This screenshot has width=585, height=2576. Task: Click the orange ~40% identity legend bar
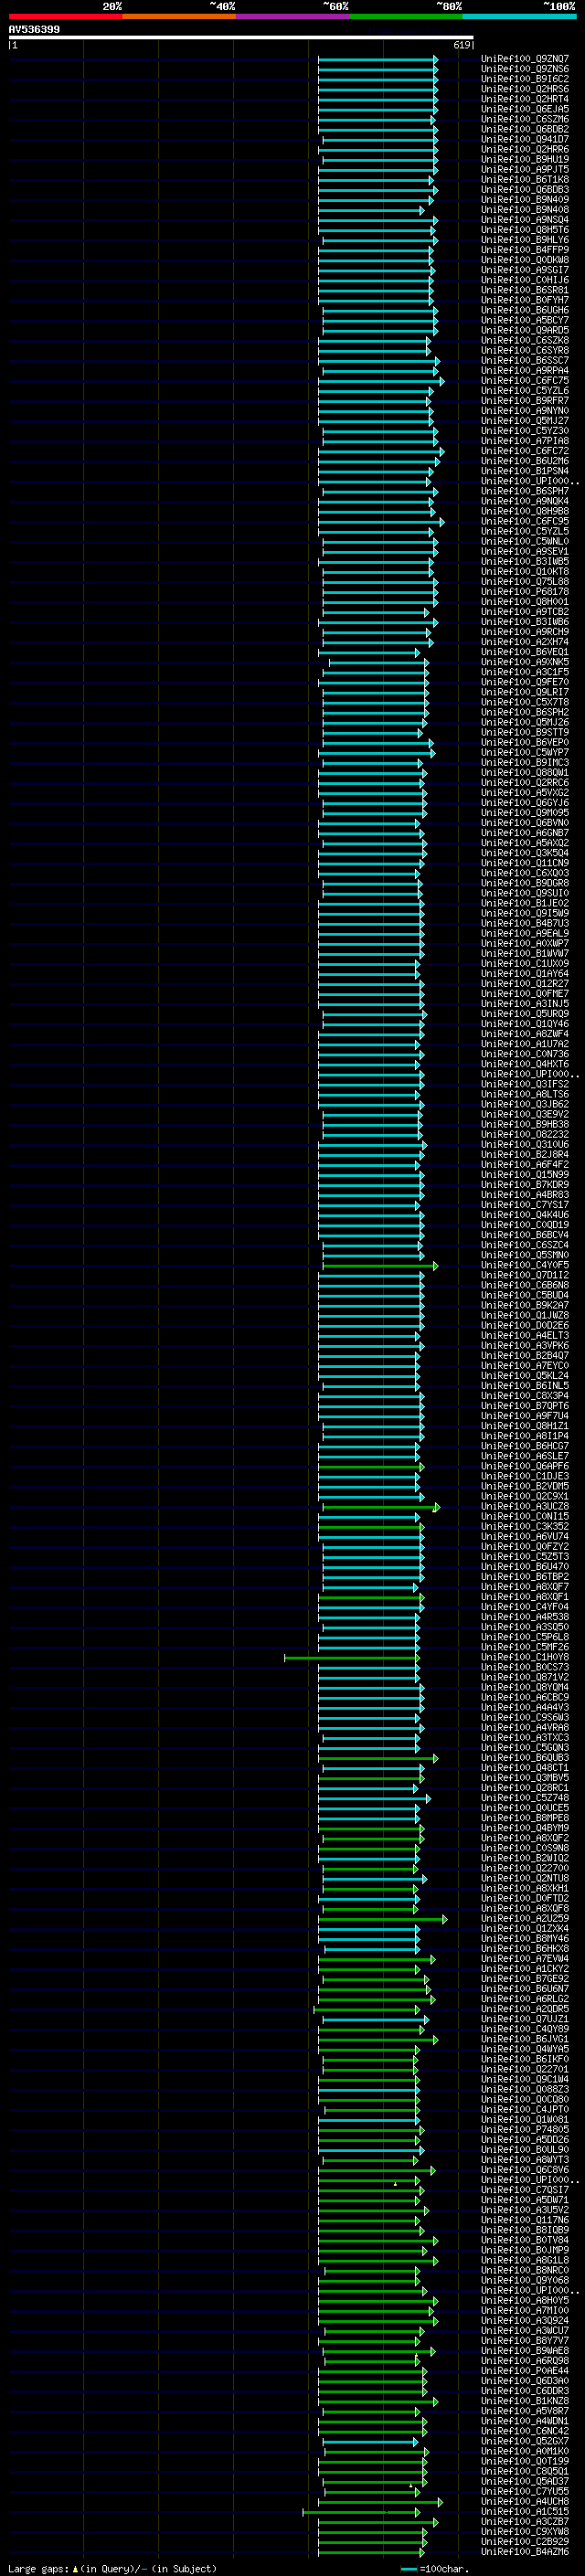click(179, 16)
